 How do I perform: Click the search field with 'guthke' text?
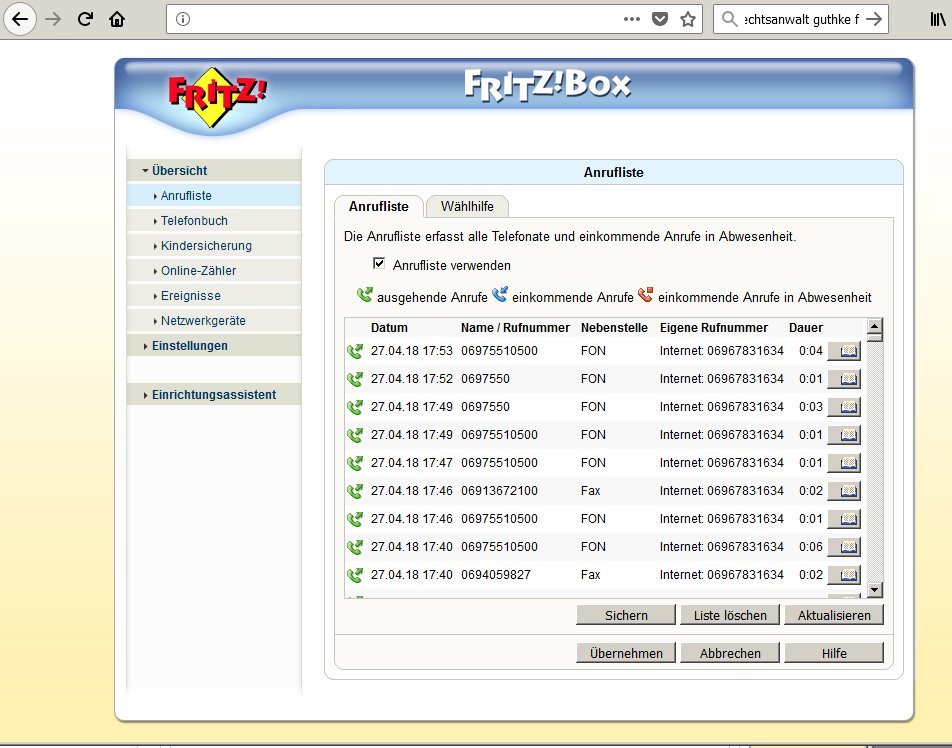click(801, 19)
